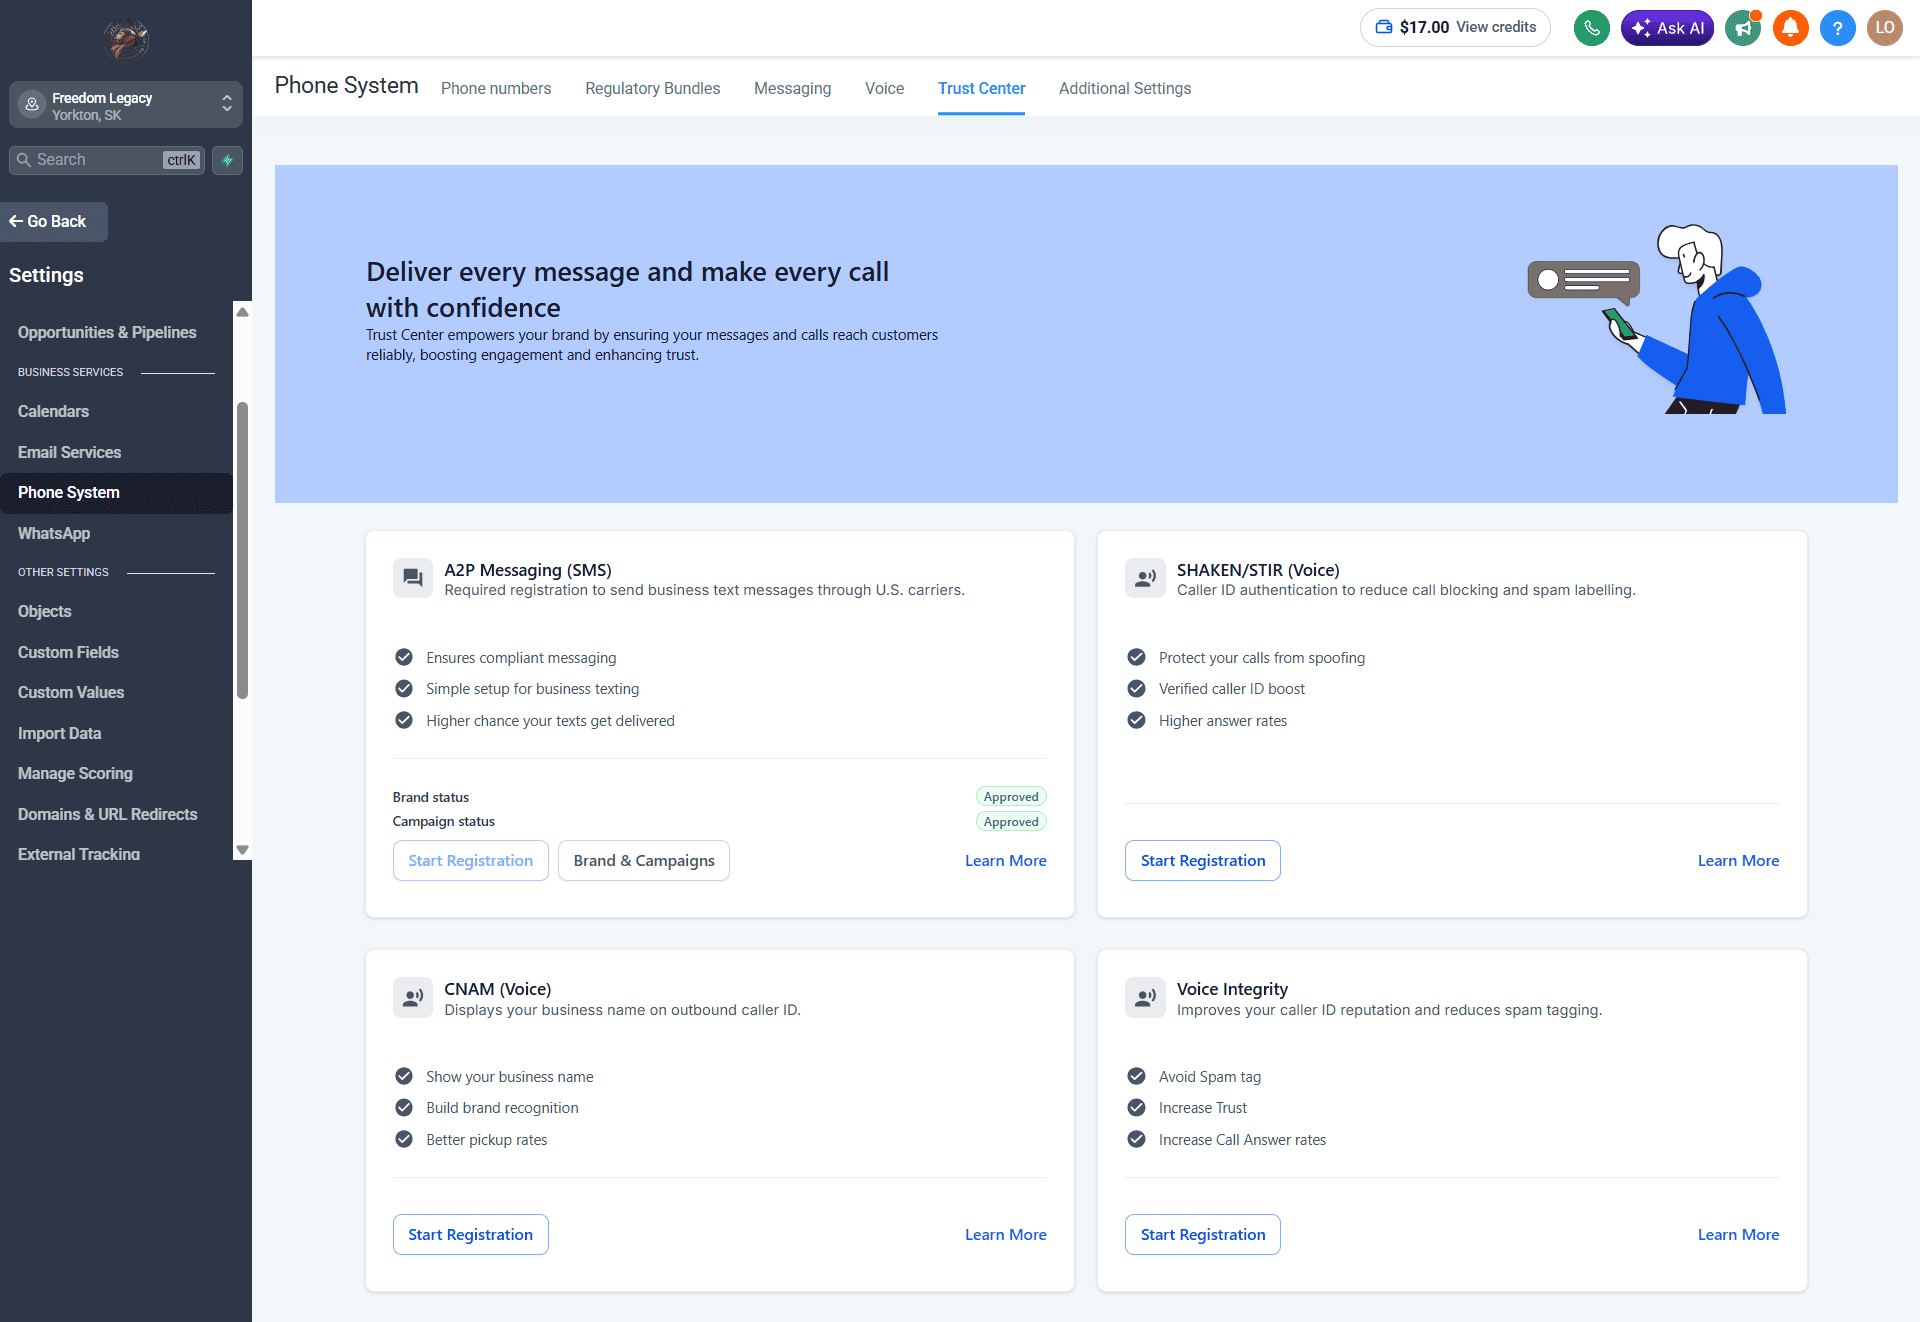Click Learn More on SHAKEN/STIR card
This screenshot has width=1920, height=1322.
tap(1738, 860)
